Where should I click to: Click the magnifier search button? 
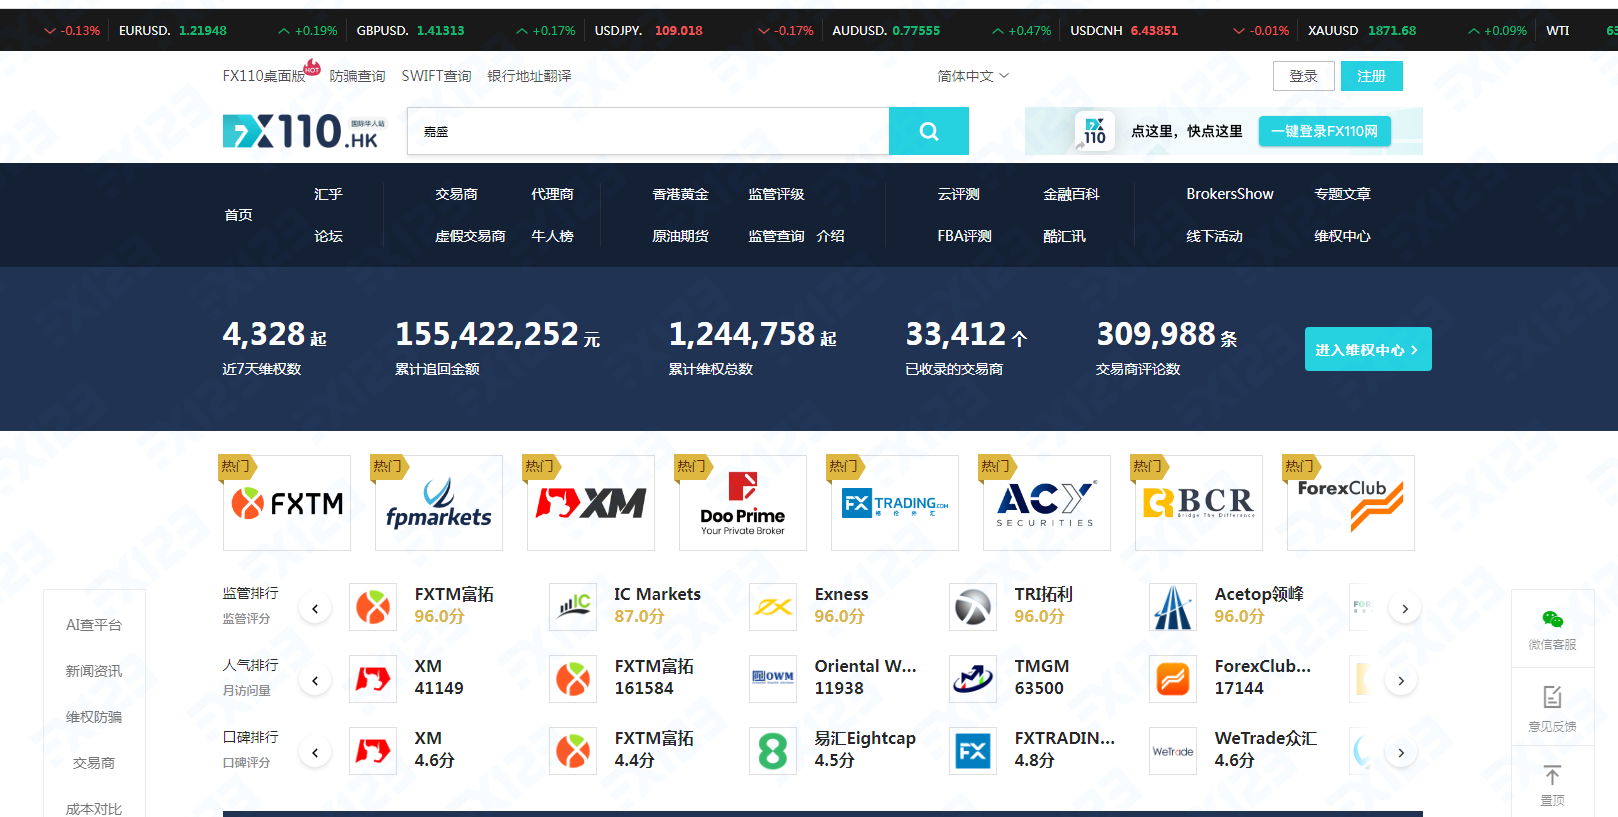point(928,131)
